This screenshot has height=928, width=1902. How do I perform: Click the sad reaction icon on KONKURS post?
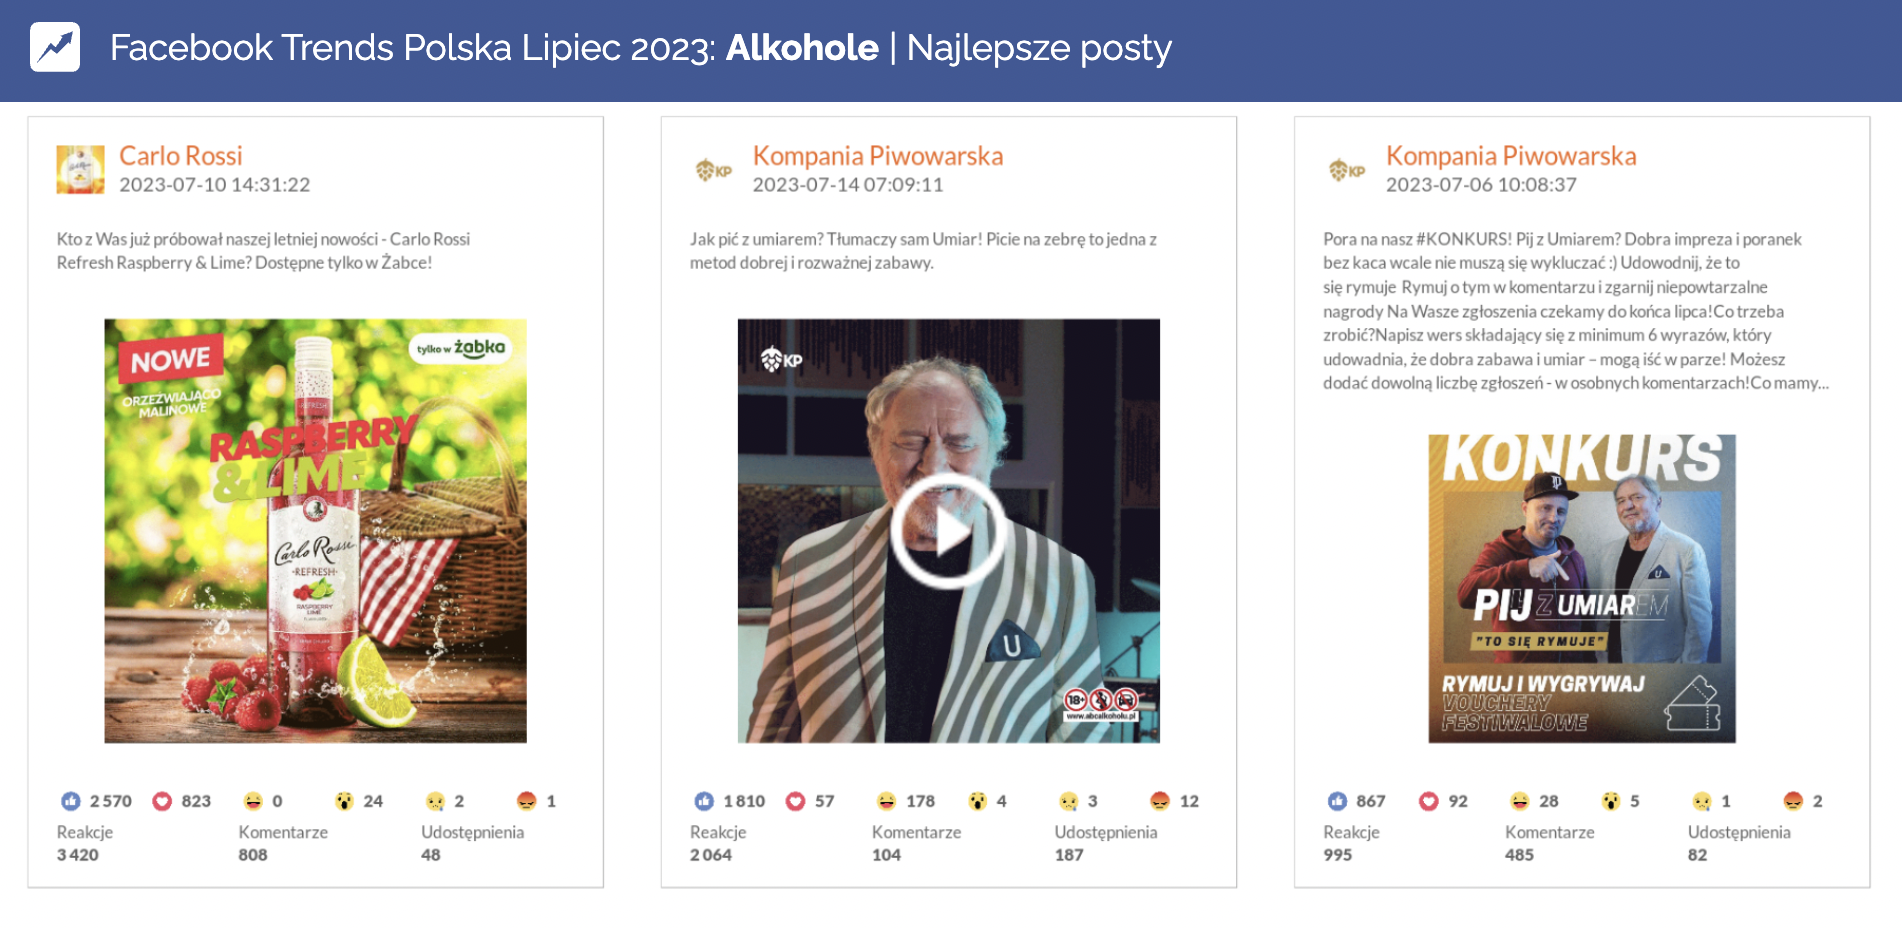tap(1702, 801)
